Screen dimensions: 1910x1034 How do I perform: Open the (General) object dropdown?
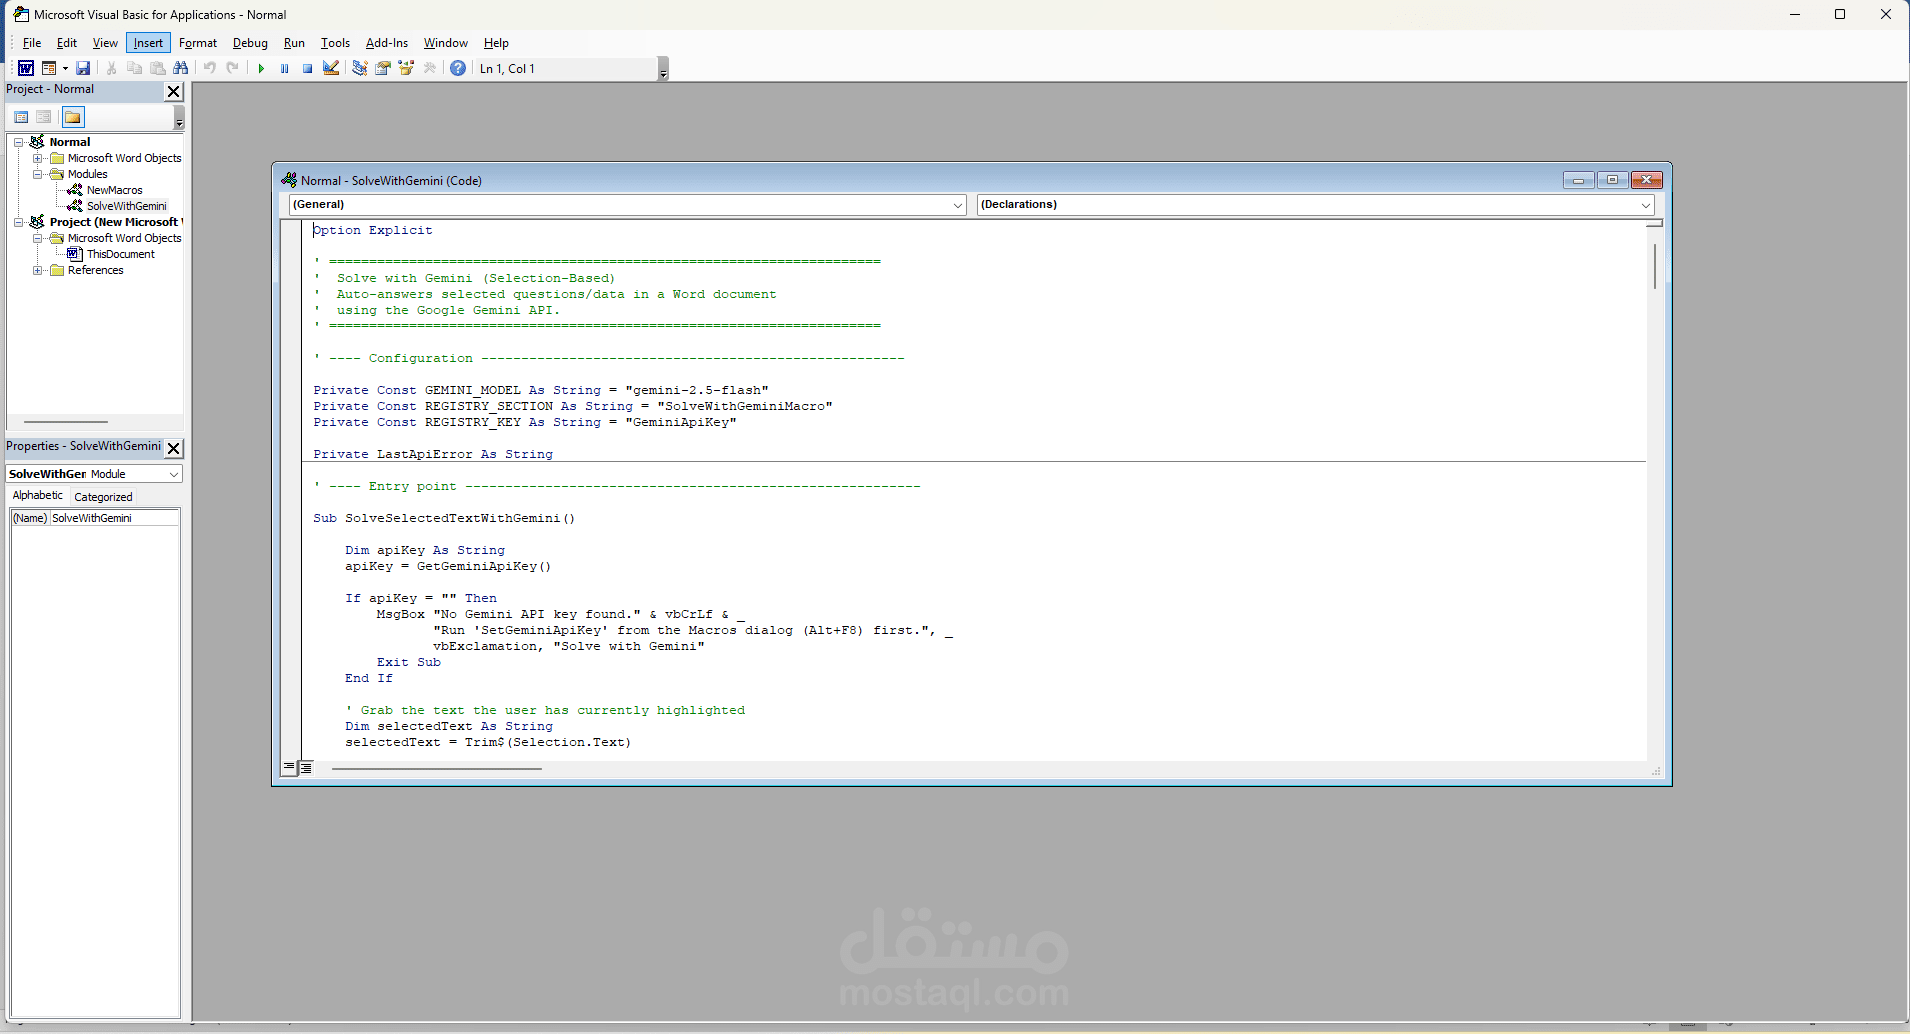point(627,204)
